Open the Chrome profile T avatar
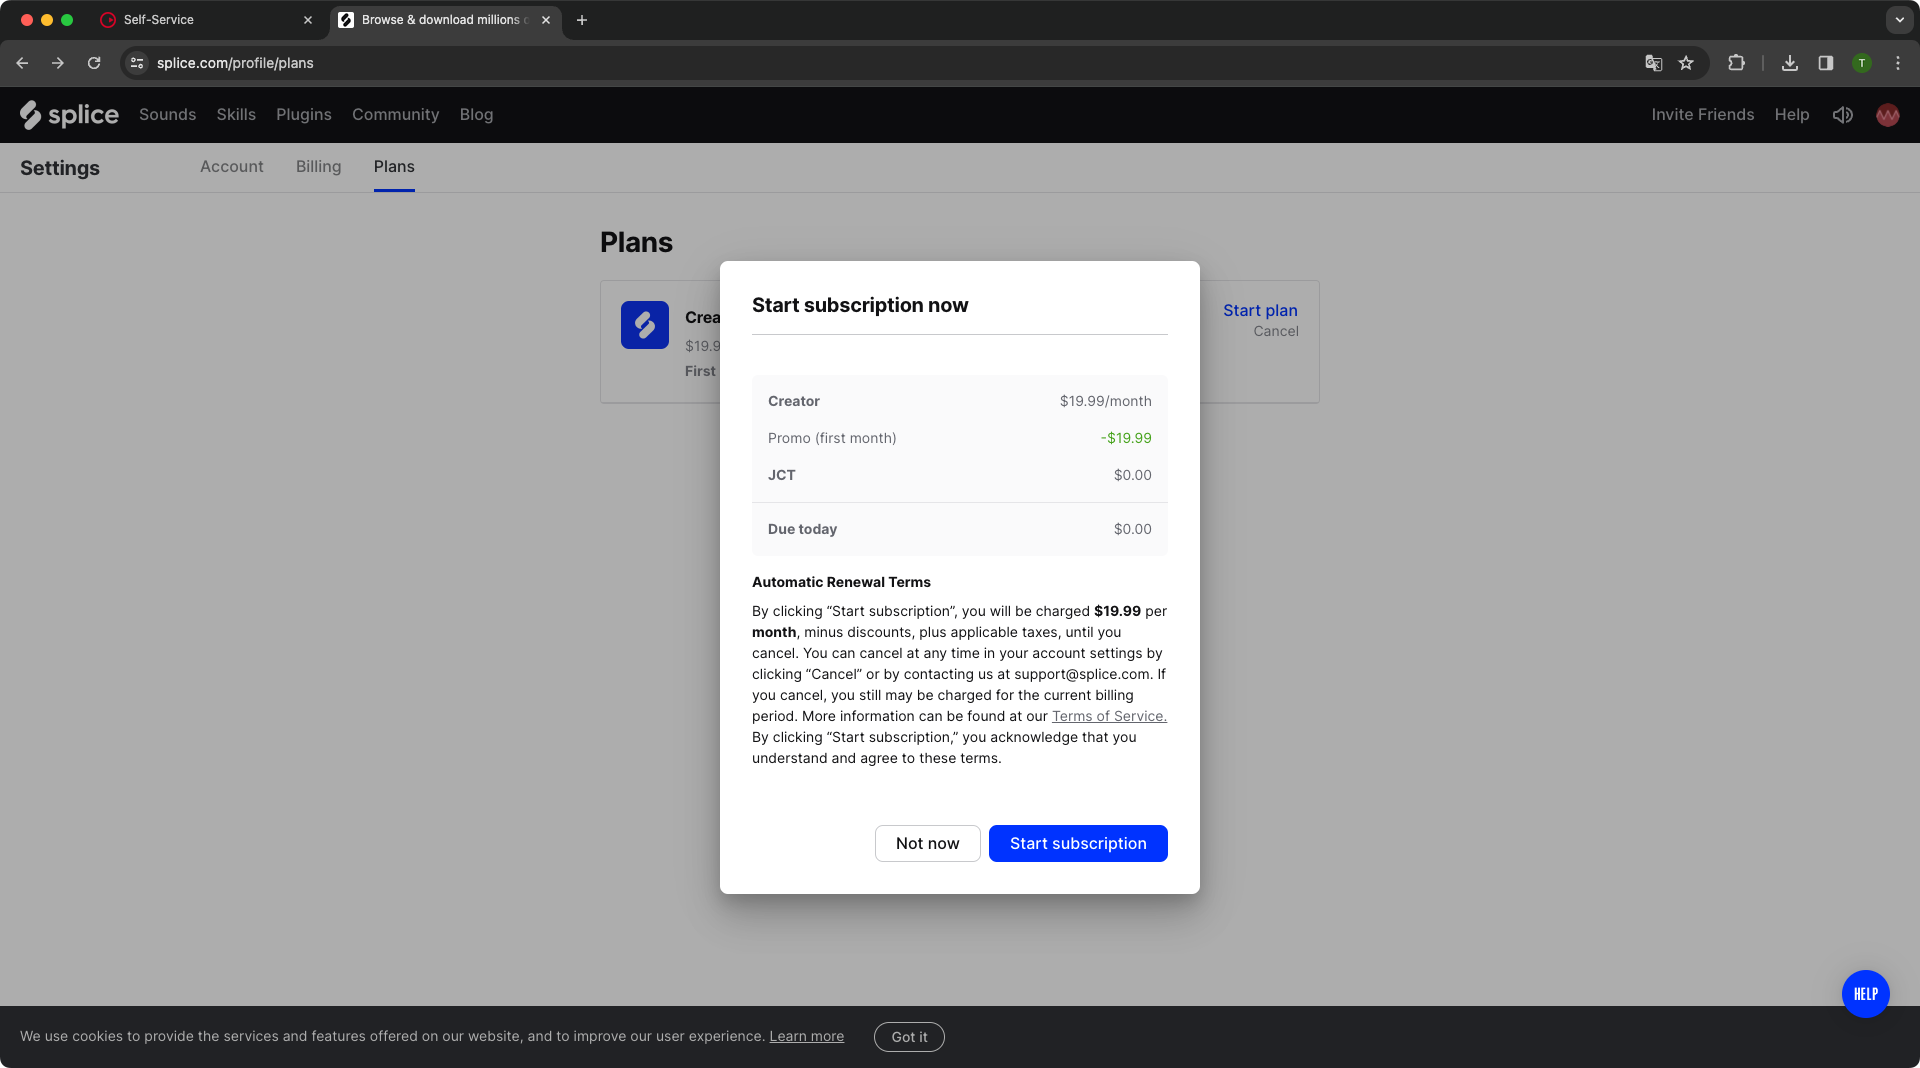1920x1068 pixels. [1861, 63]
